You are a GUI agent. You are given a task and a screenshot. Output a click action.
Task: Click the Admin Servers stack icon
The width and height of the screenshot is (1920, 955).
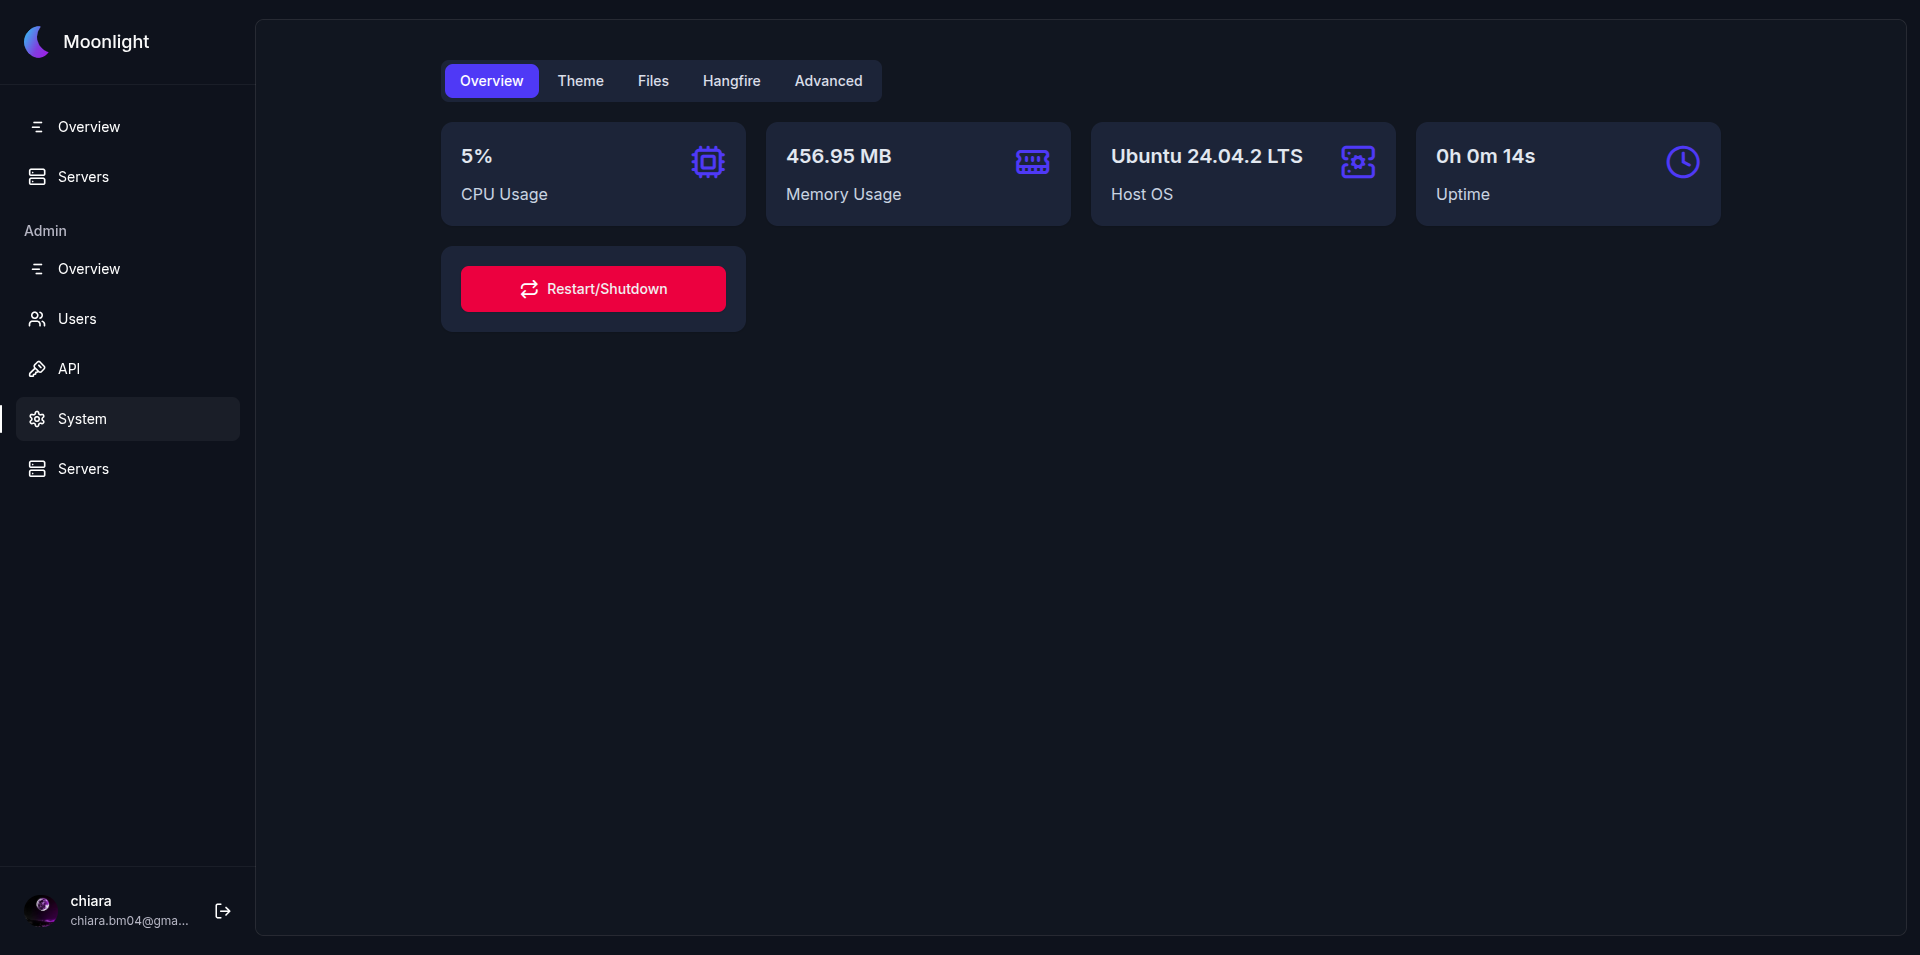(37, 469)
